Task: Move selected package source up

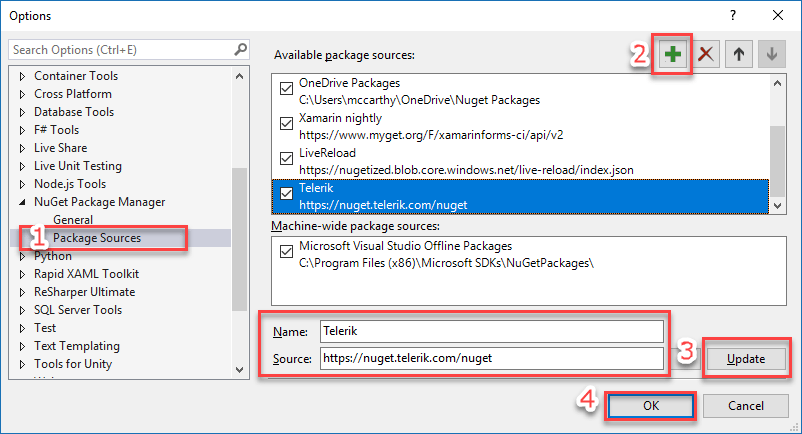Action: 738,55
